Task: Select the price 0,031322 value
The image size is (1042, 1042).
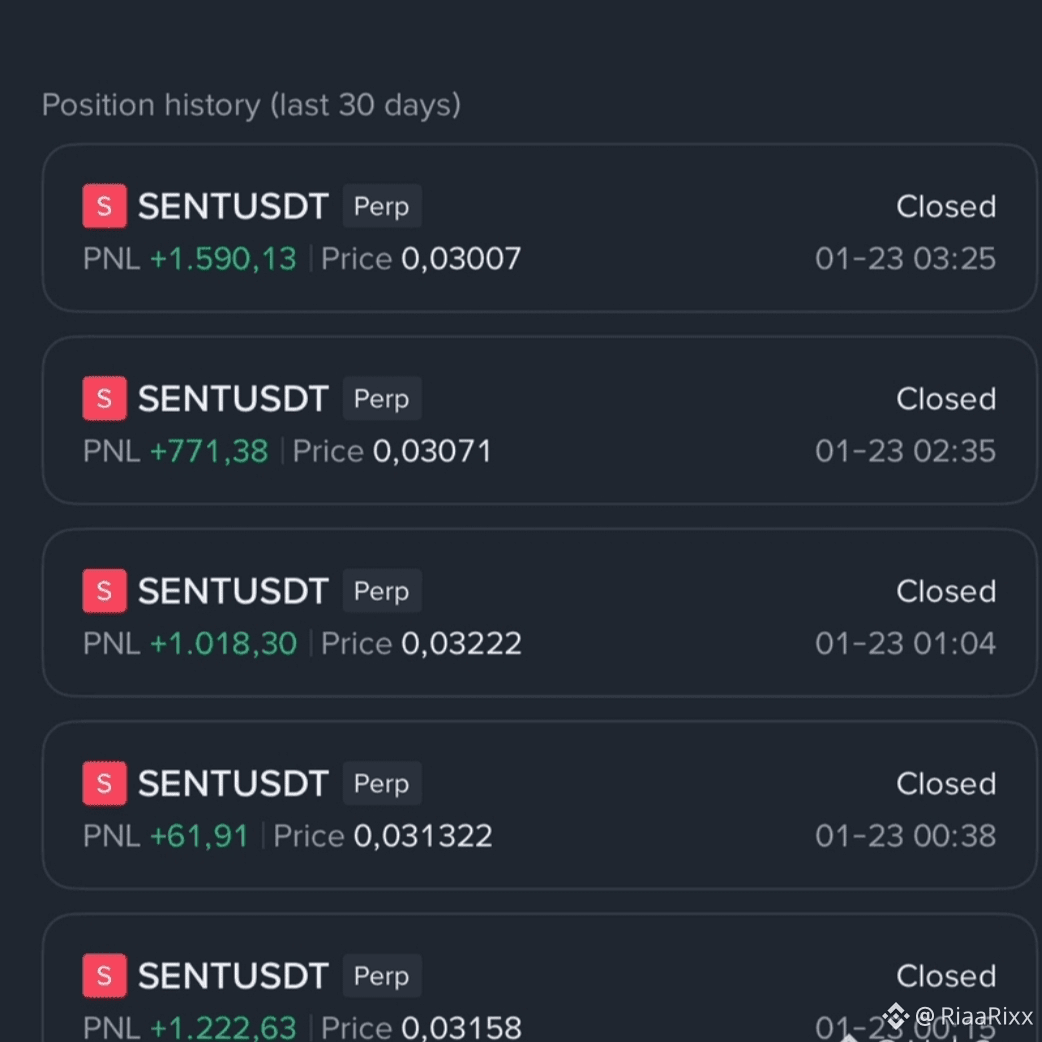Action: (x=423, y=836)
